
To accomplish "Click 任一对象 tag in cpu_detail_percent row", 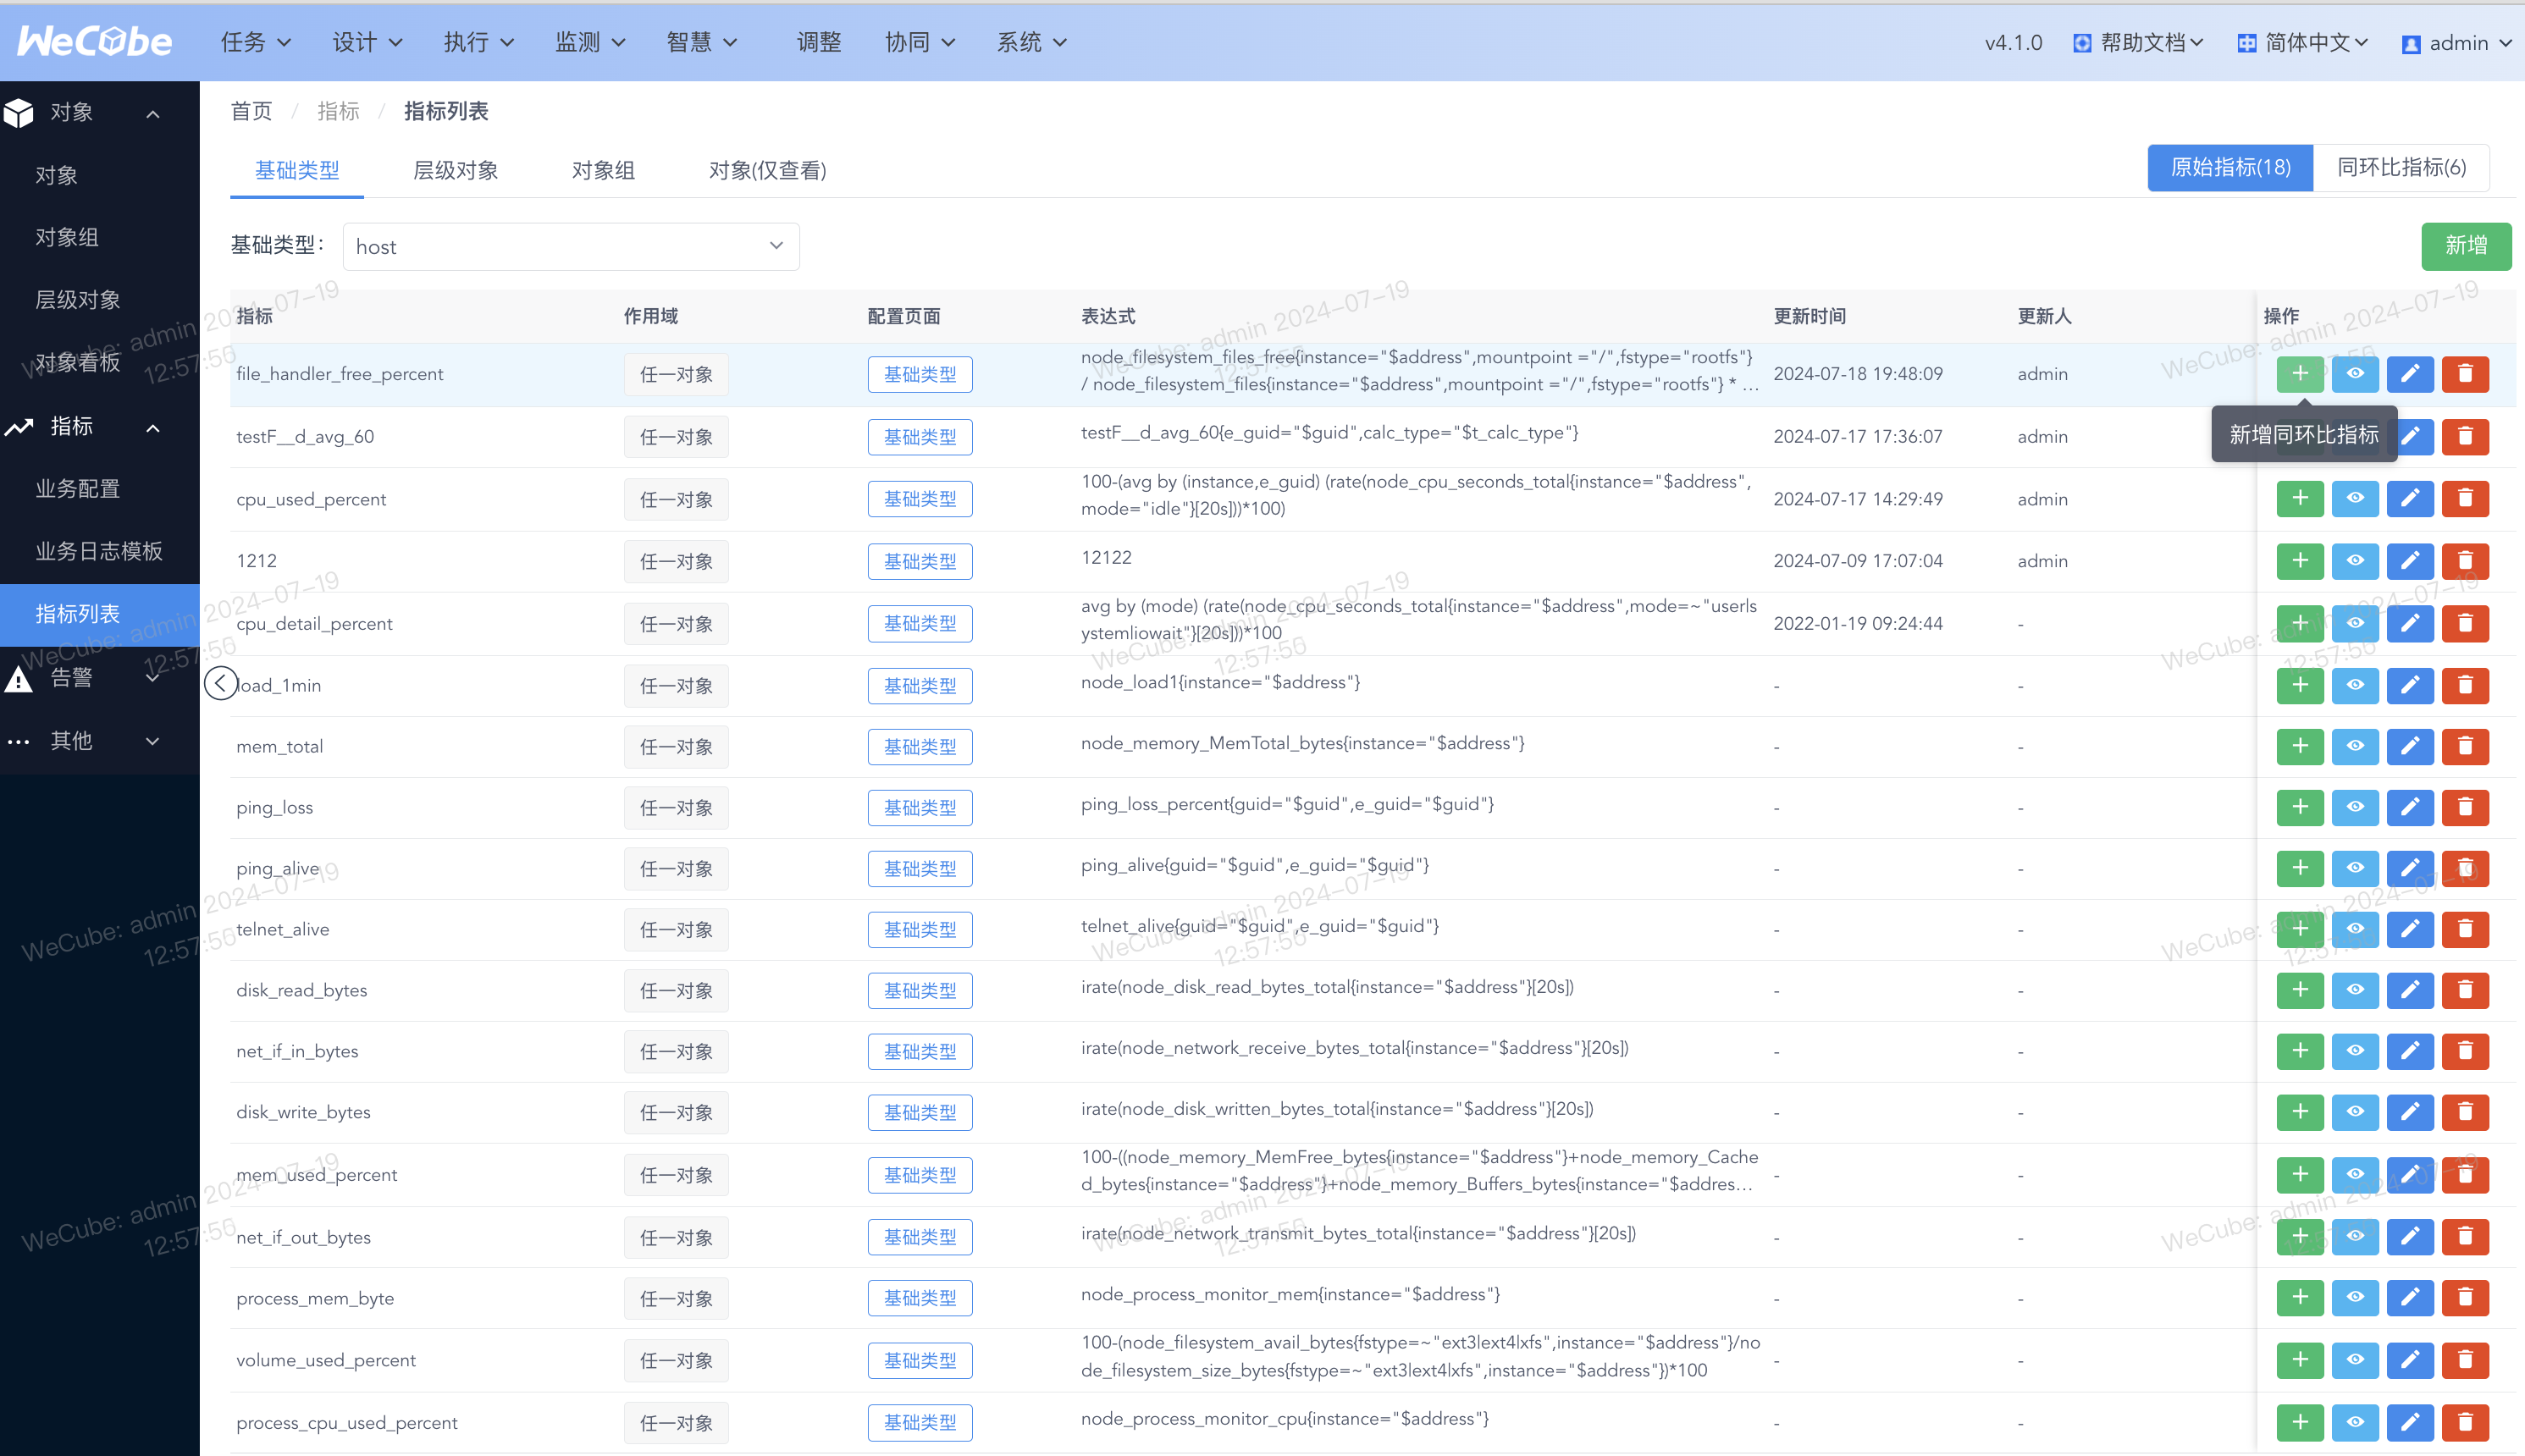I will 676,623.
